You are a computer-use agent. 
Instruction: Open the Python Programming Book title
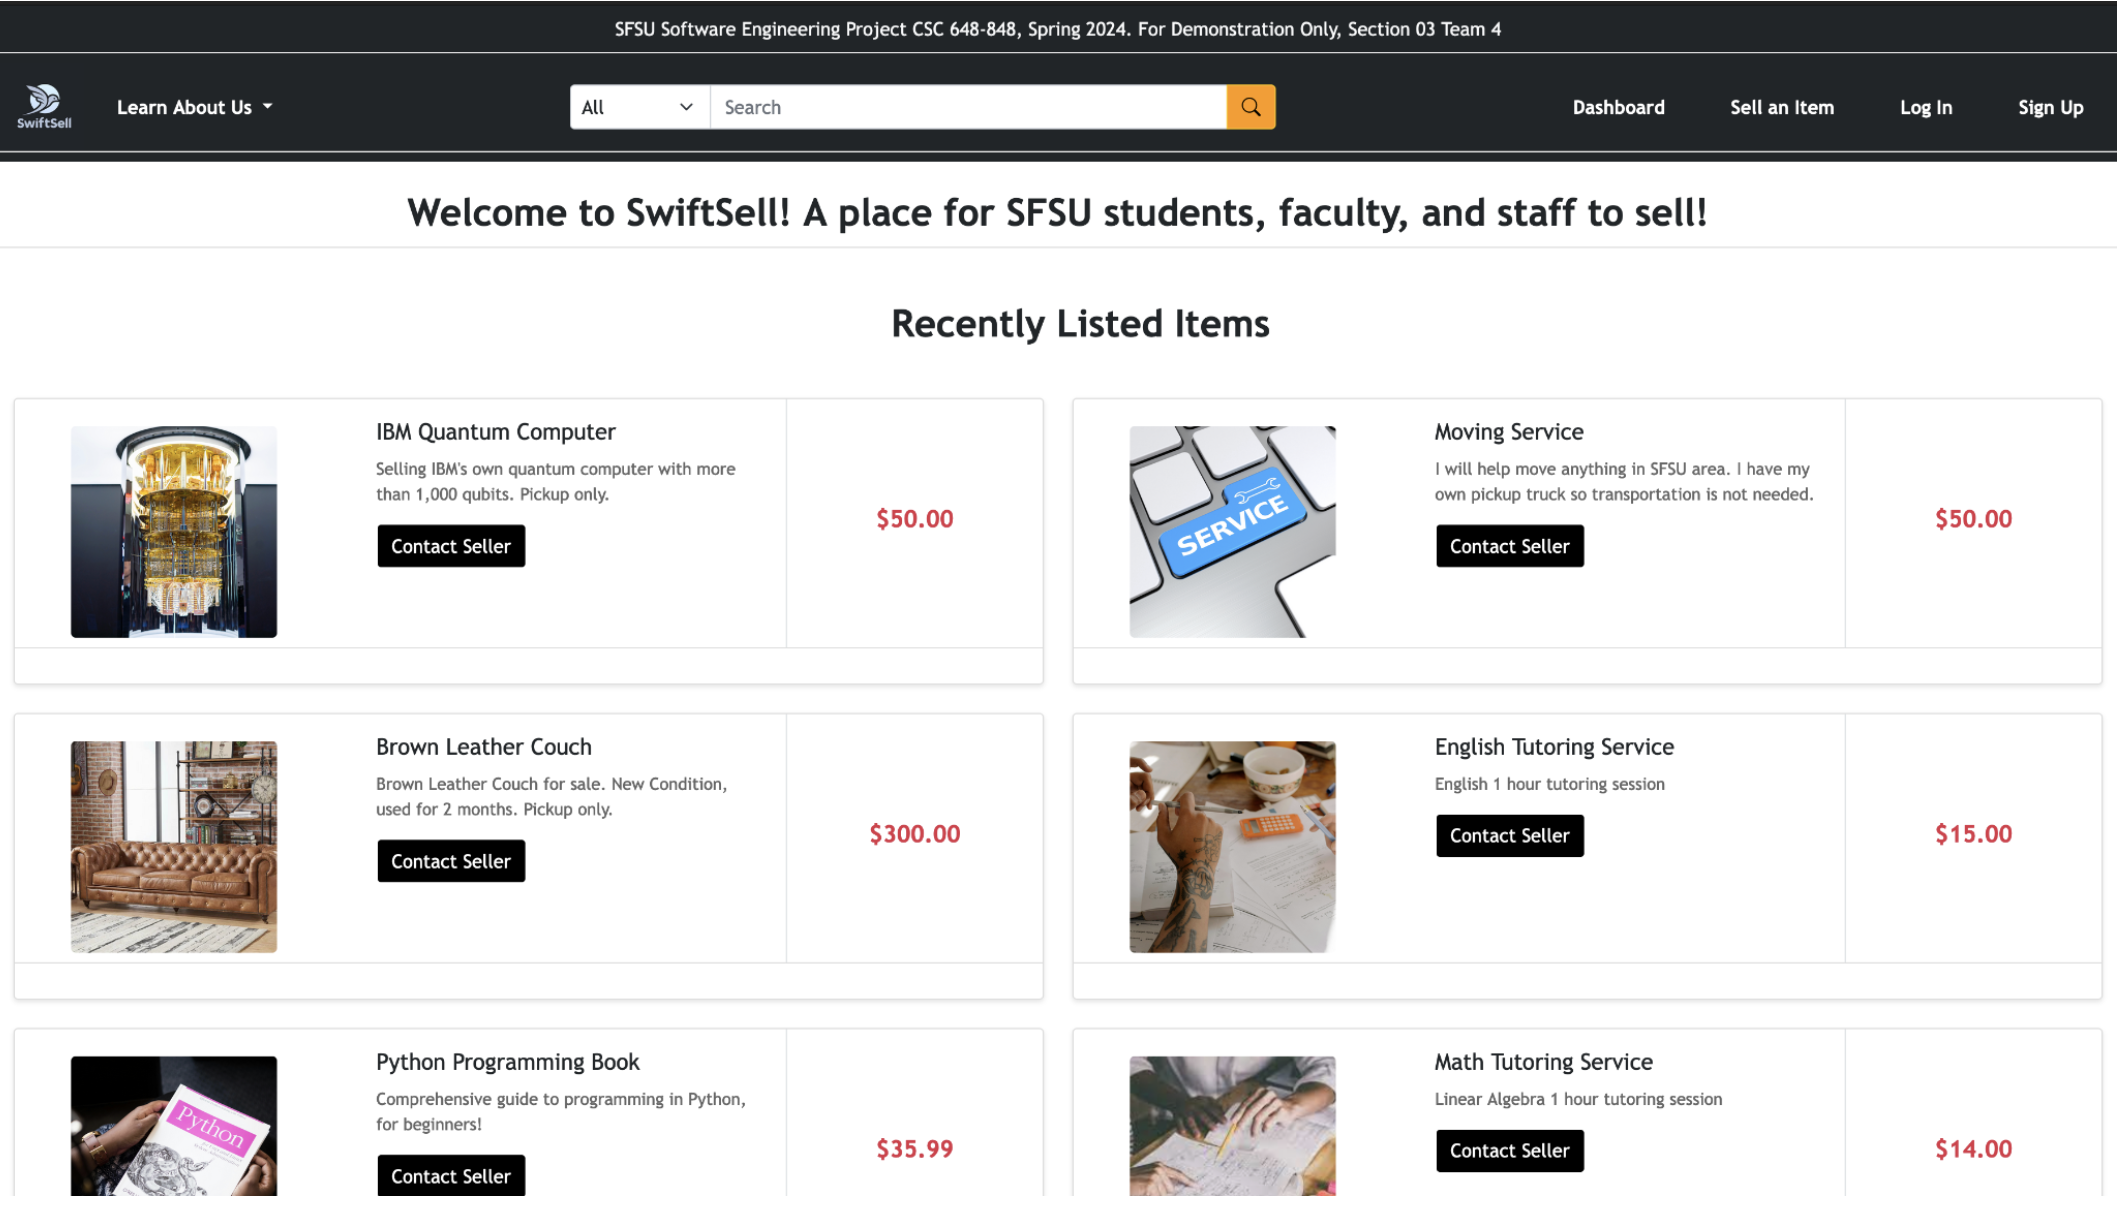[x=507, y=1061]
